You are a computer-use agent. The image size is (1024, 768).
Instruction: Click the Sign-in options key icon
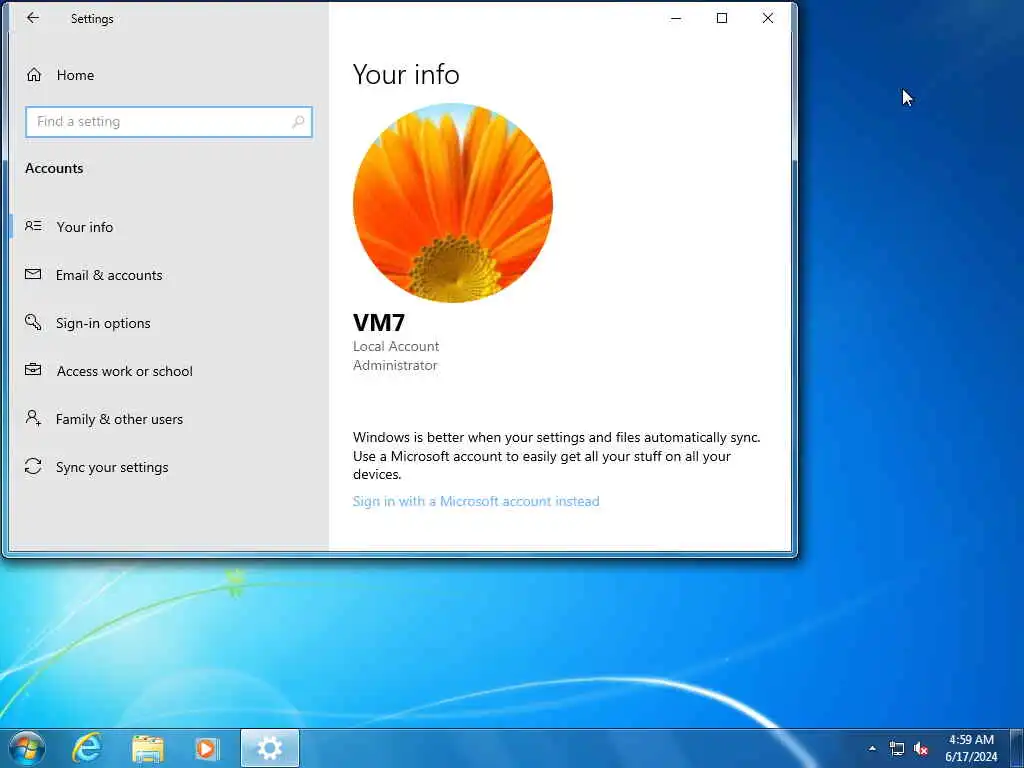(33, 322)
